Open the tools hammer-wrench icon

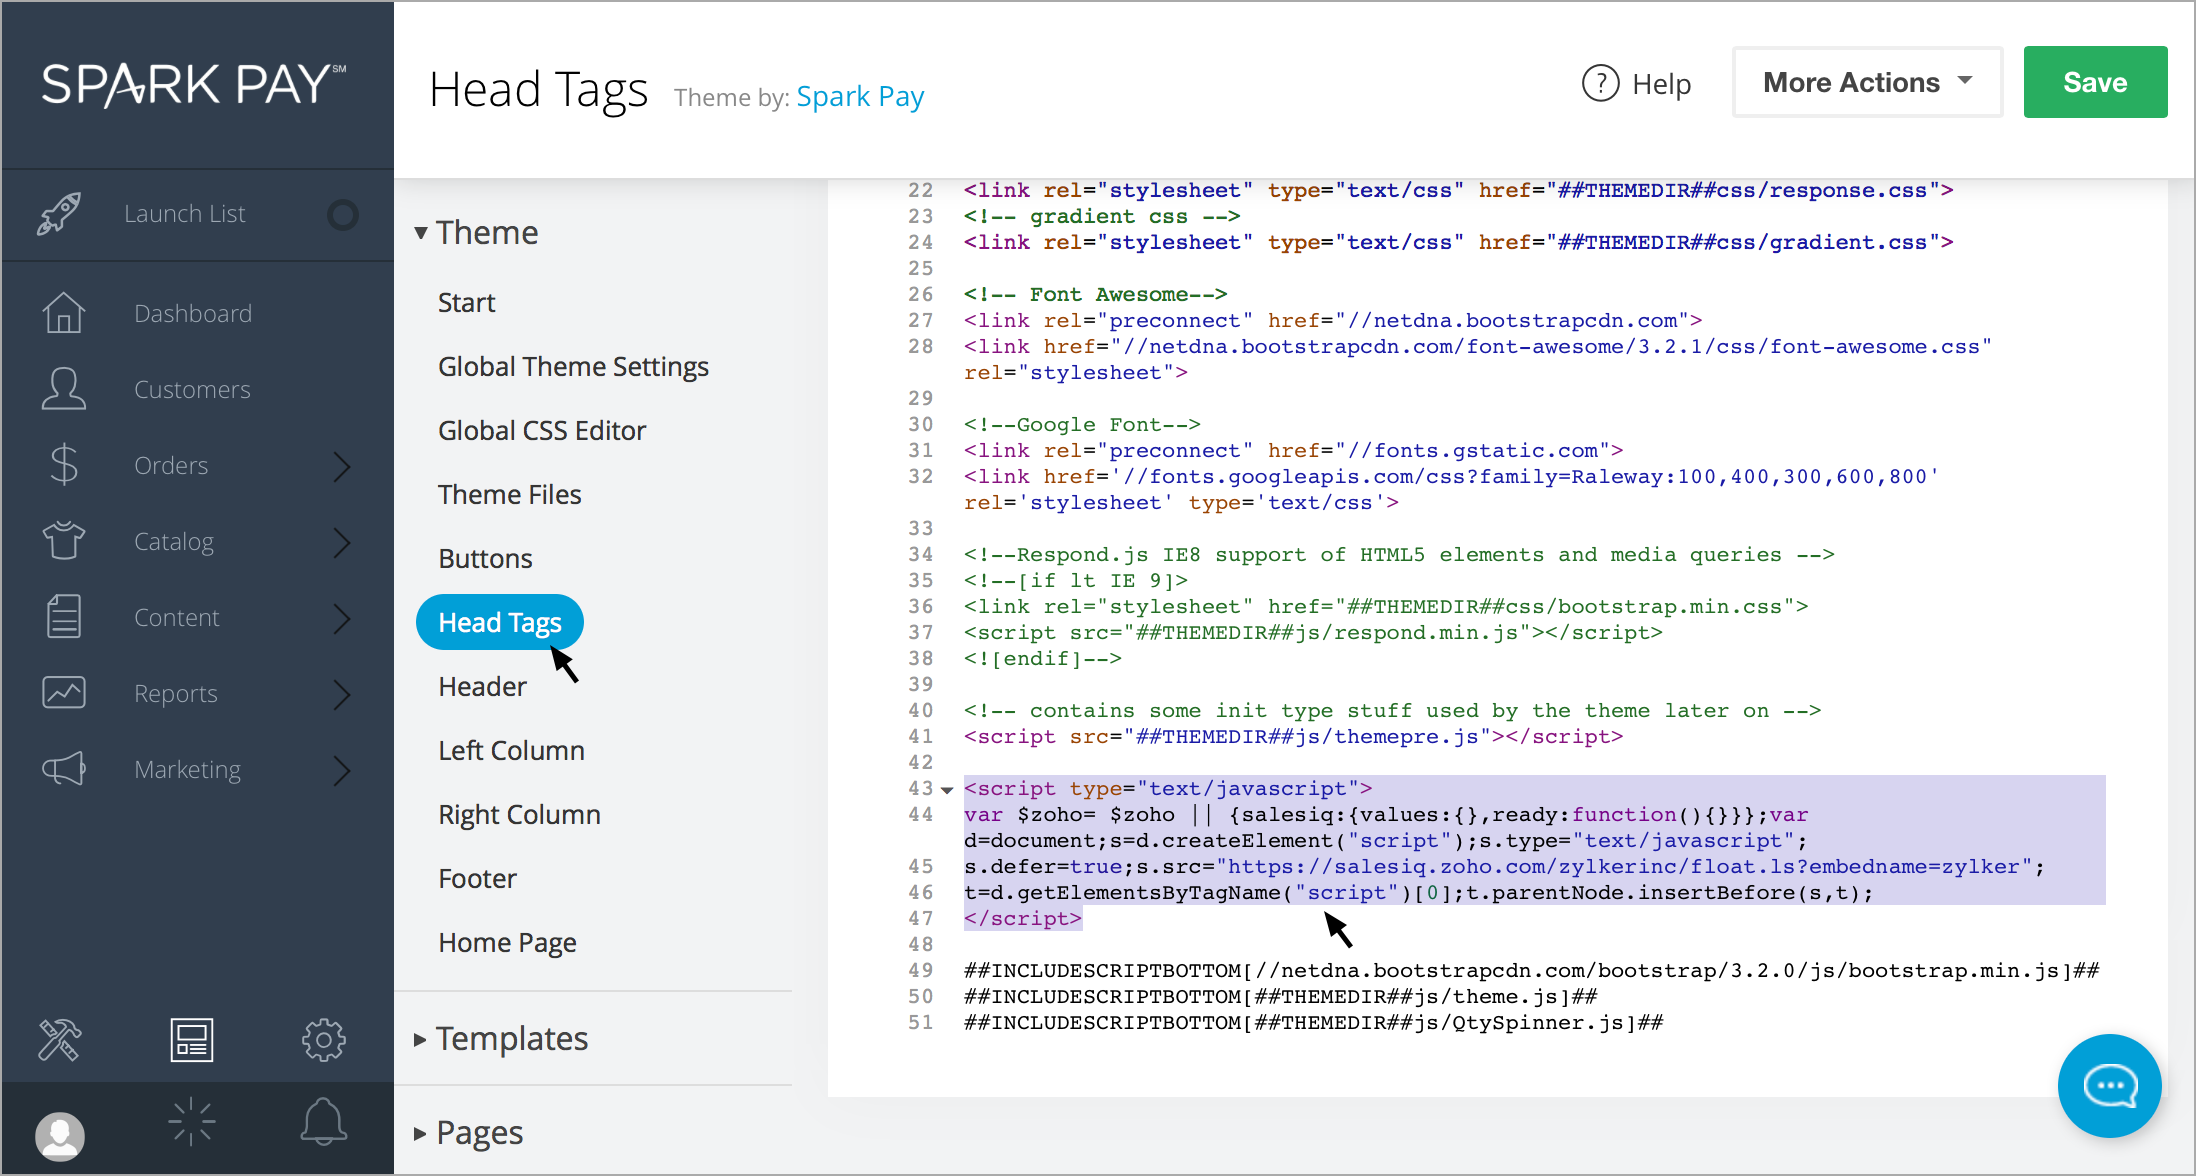(59, 1040)
